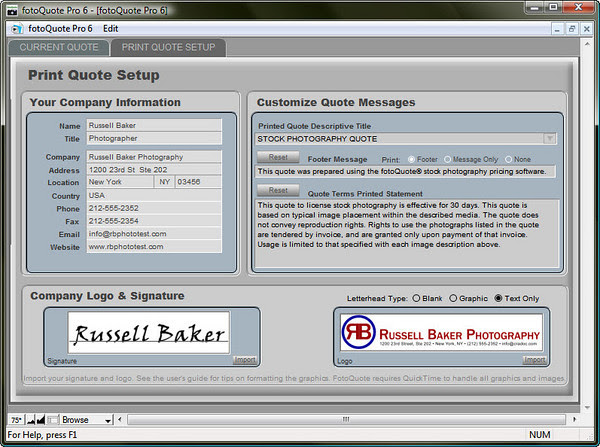Click the STOCK PHOTOGRAPHY QUOTE title field

pos(399,139)
